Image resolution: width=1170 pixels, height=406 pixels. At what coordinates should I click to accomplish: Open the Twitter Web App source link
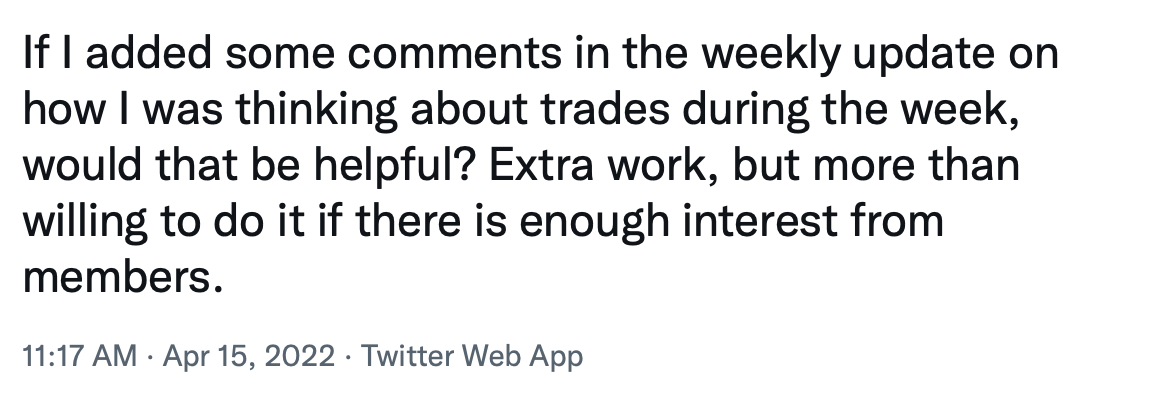(472, 357)
